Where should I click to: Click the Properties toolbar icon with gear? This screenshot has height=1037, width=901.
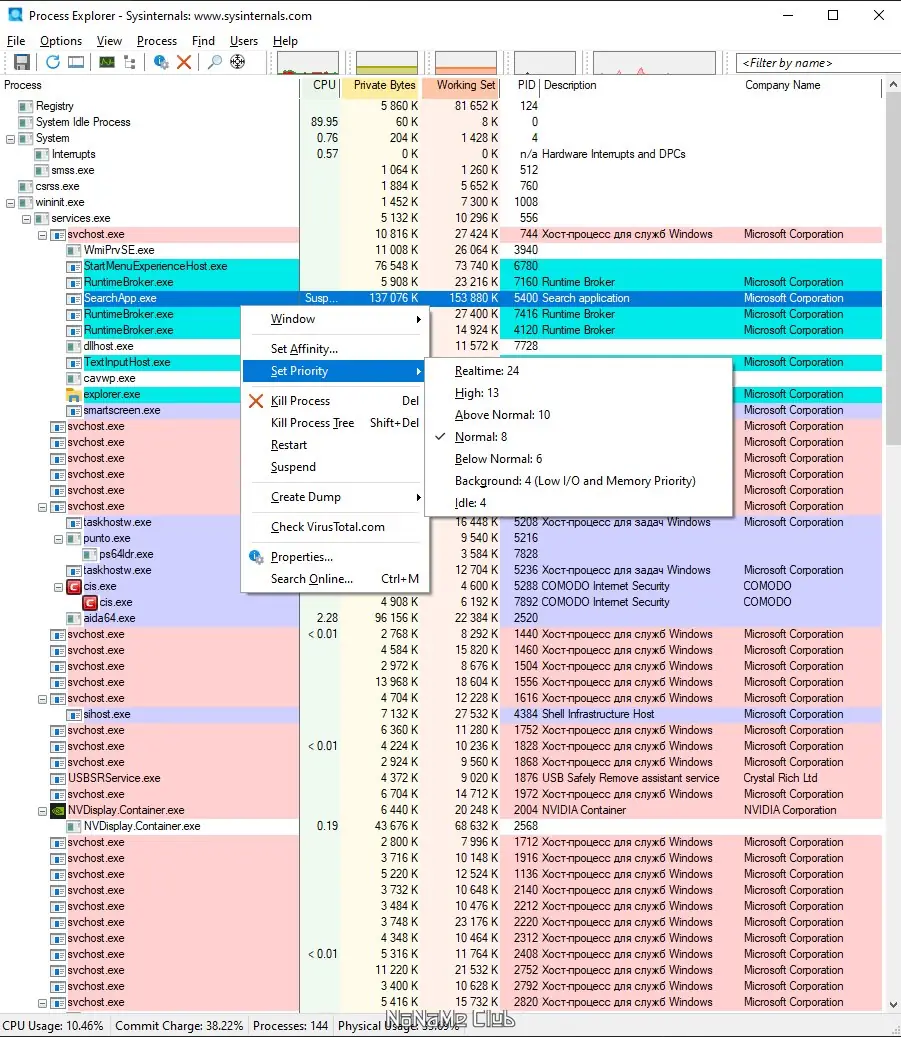161,62
